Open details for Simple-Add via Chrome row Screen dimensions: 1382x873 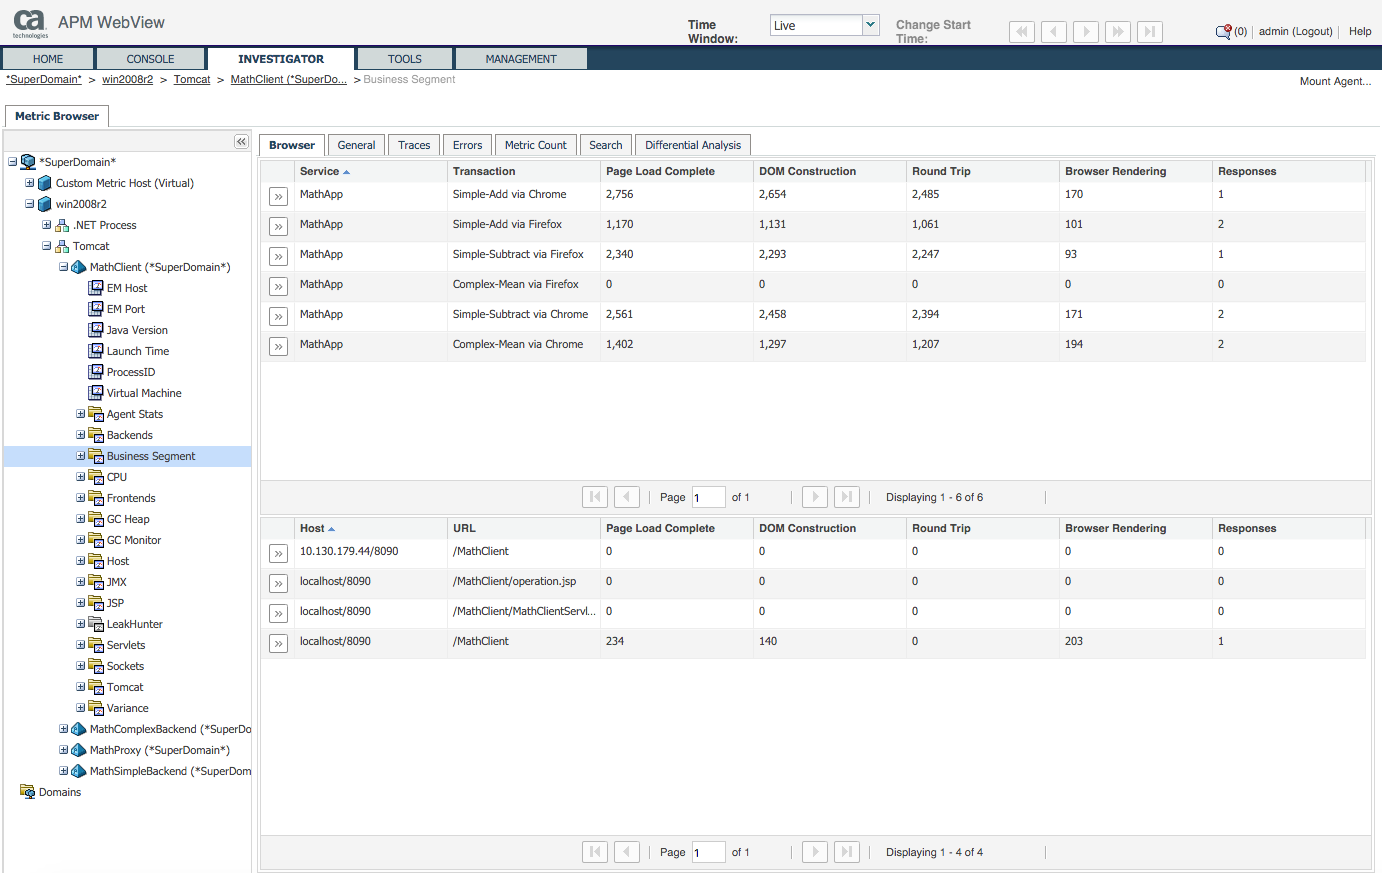click(x=278, y=197)
